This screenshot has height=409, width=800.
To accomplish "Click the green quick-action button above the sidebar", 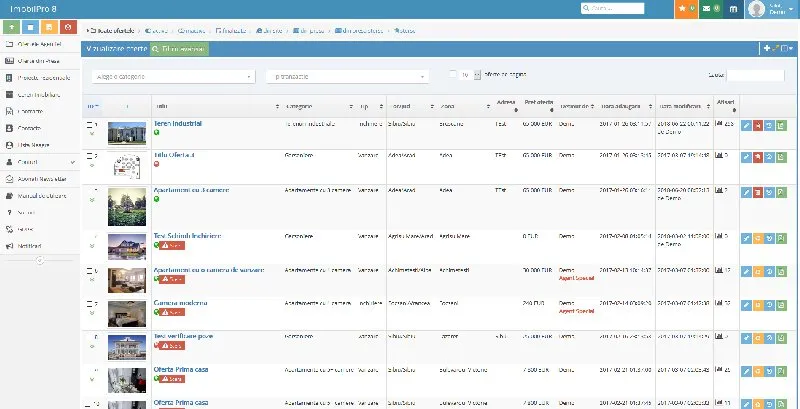I will tap(11, 27).
